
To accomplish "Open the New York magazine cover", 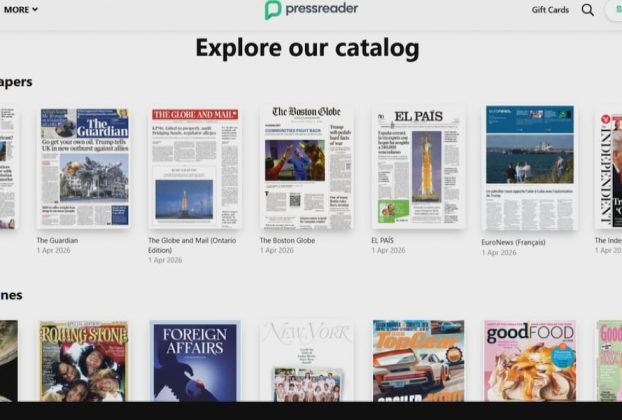I will point(307,361).
